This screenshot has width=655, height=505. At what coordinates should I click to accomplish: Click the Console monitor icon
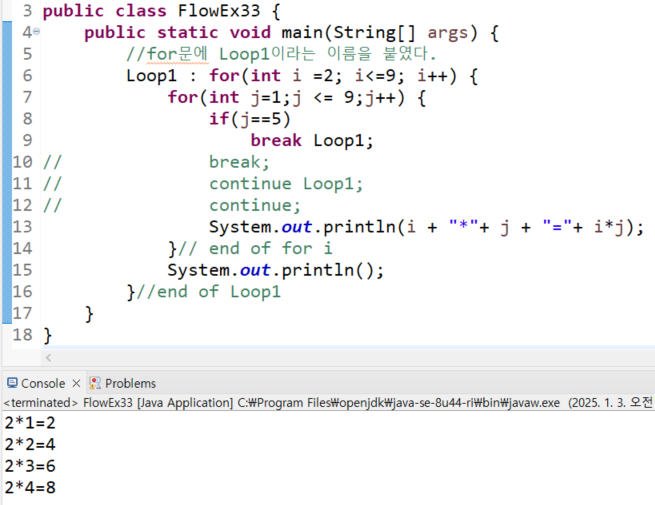12,383
